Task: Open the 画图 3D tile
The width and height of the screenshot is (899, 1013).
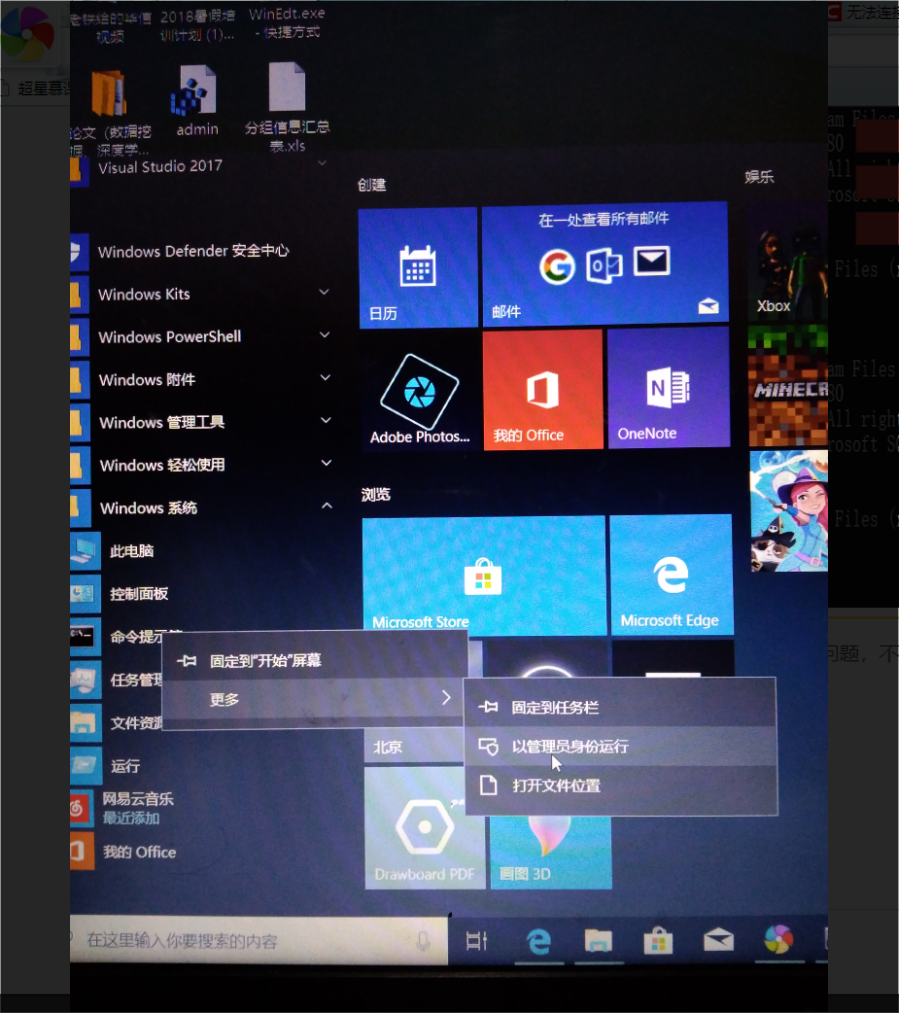Action: 551,851
